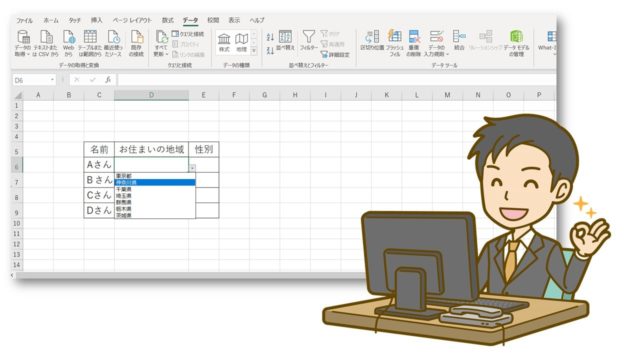Viewport: 640px width, 360px height.
Task: Select the Bさん cell
Action: point(99,180)
